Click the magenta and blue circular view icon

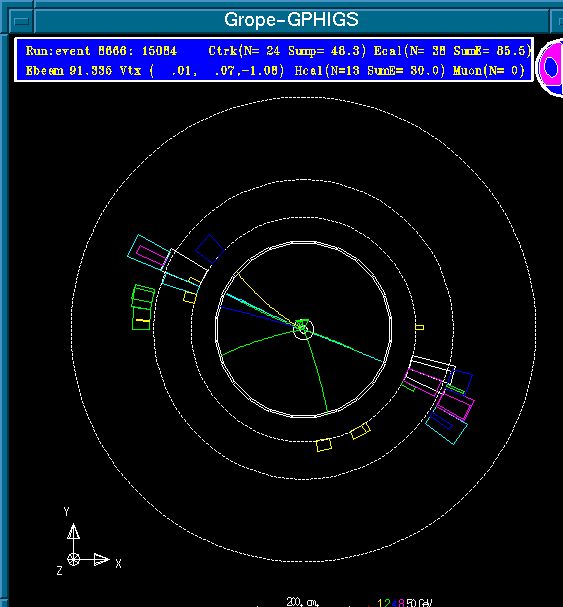click(551, 67)
